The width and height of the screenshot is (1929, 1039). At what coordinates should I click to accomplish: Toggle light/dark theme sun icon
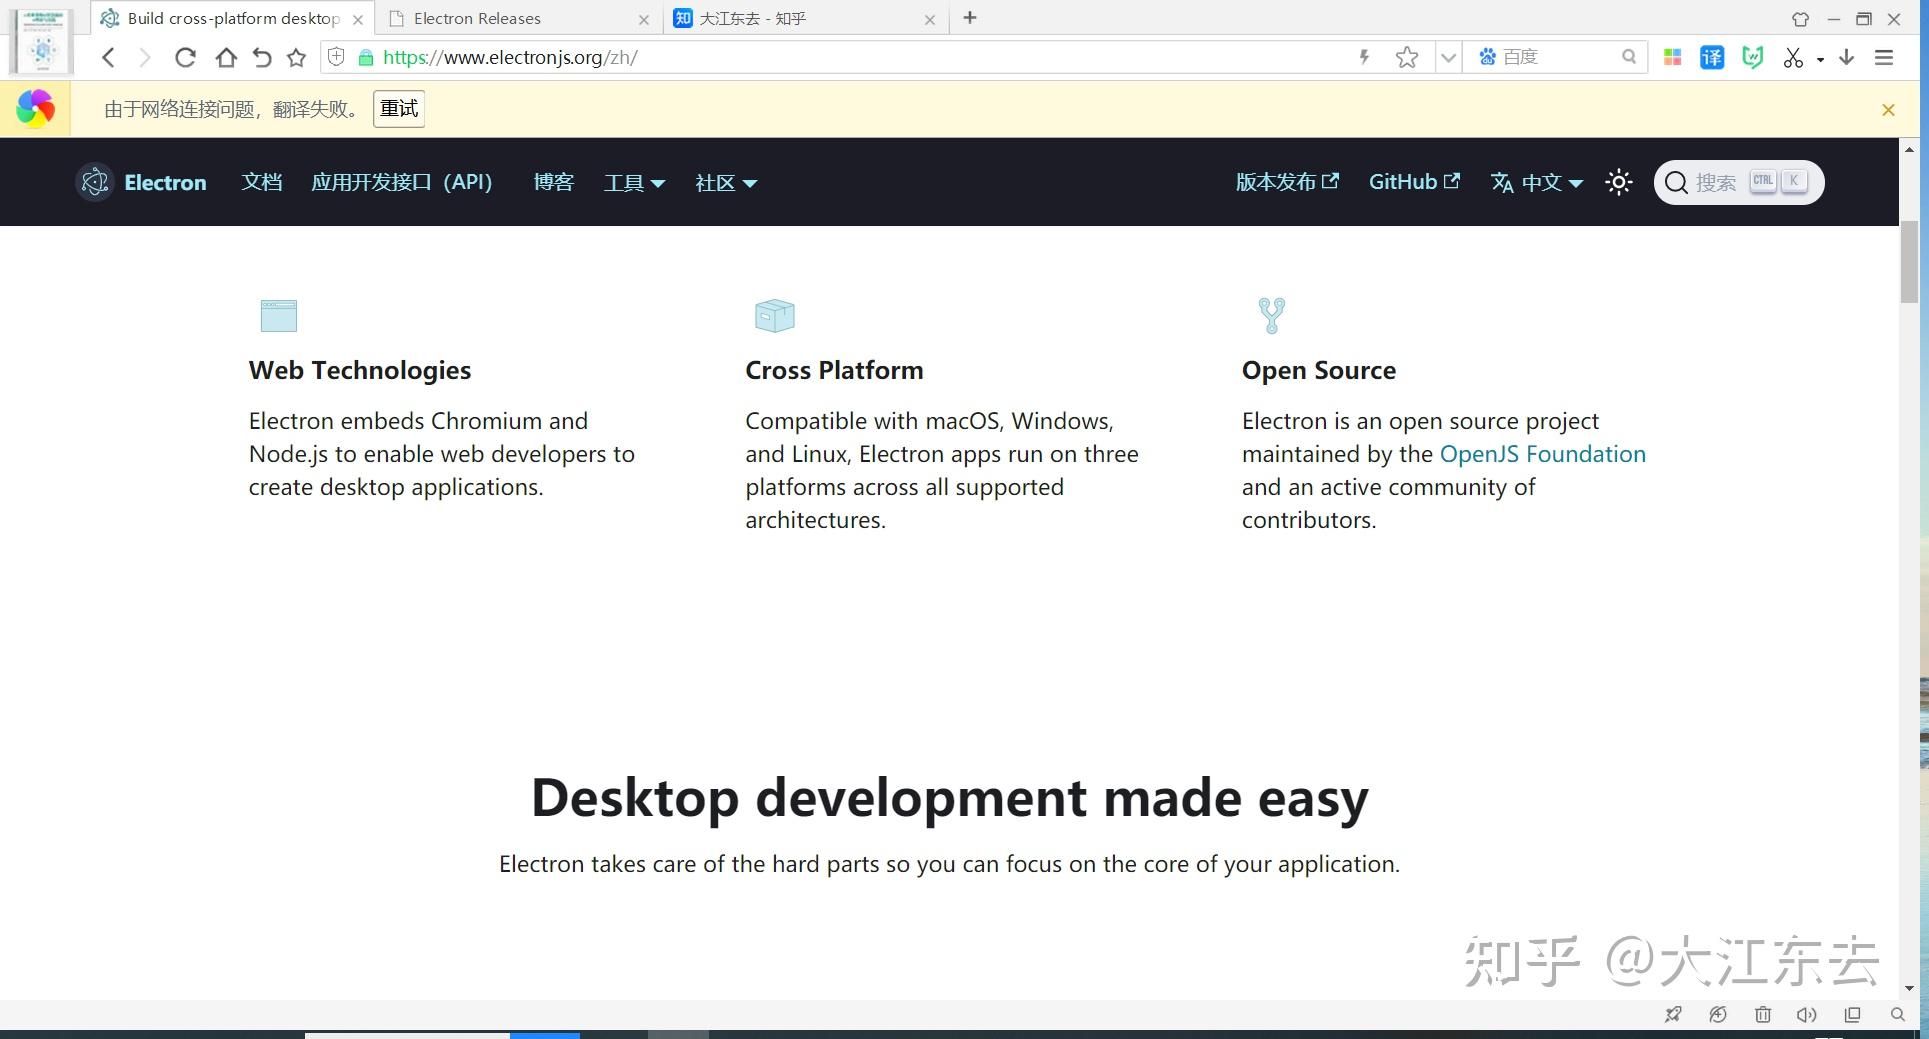(1619, 182)
